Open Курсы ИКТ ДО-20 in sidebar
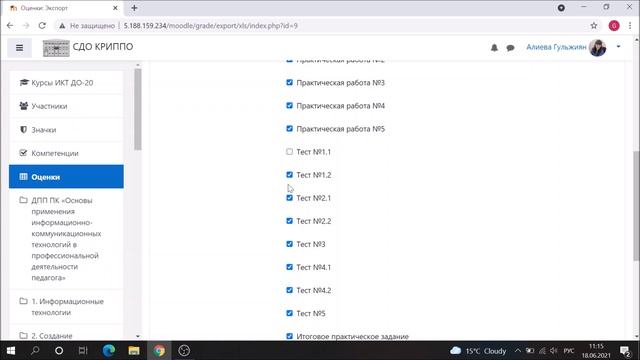The height and width of the screenshot is (360, 640). pos(66,82)
